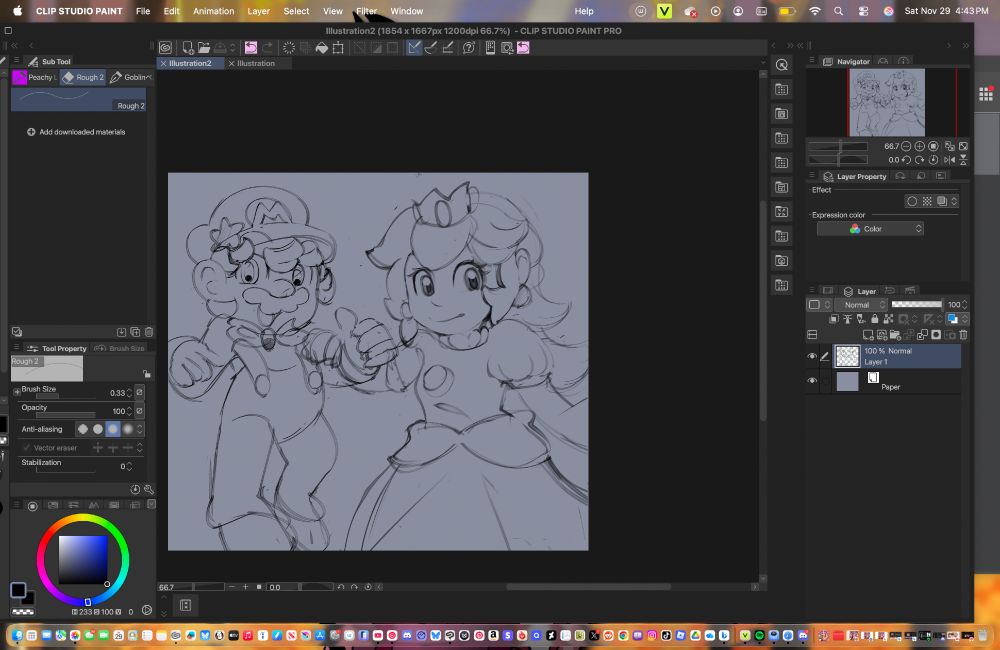The image size is (1000, 650).
Task: Apply Tone effect in Layer Property
Action: [927, 202]
